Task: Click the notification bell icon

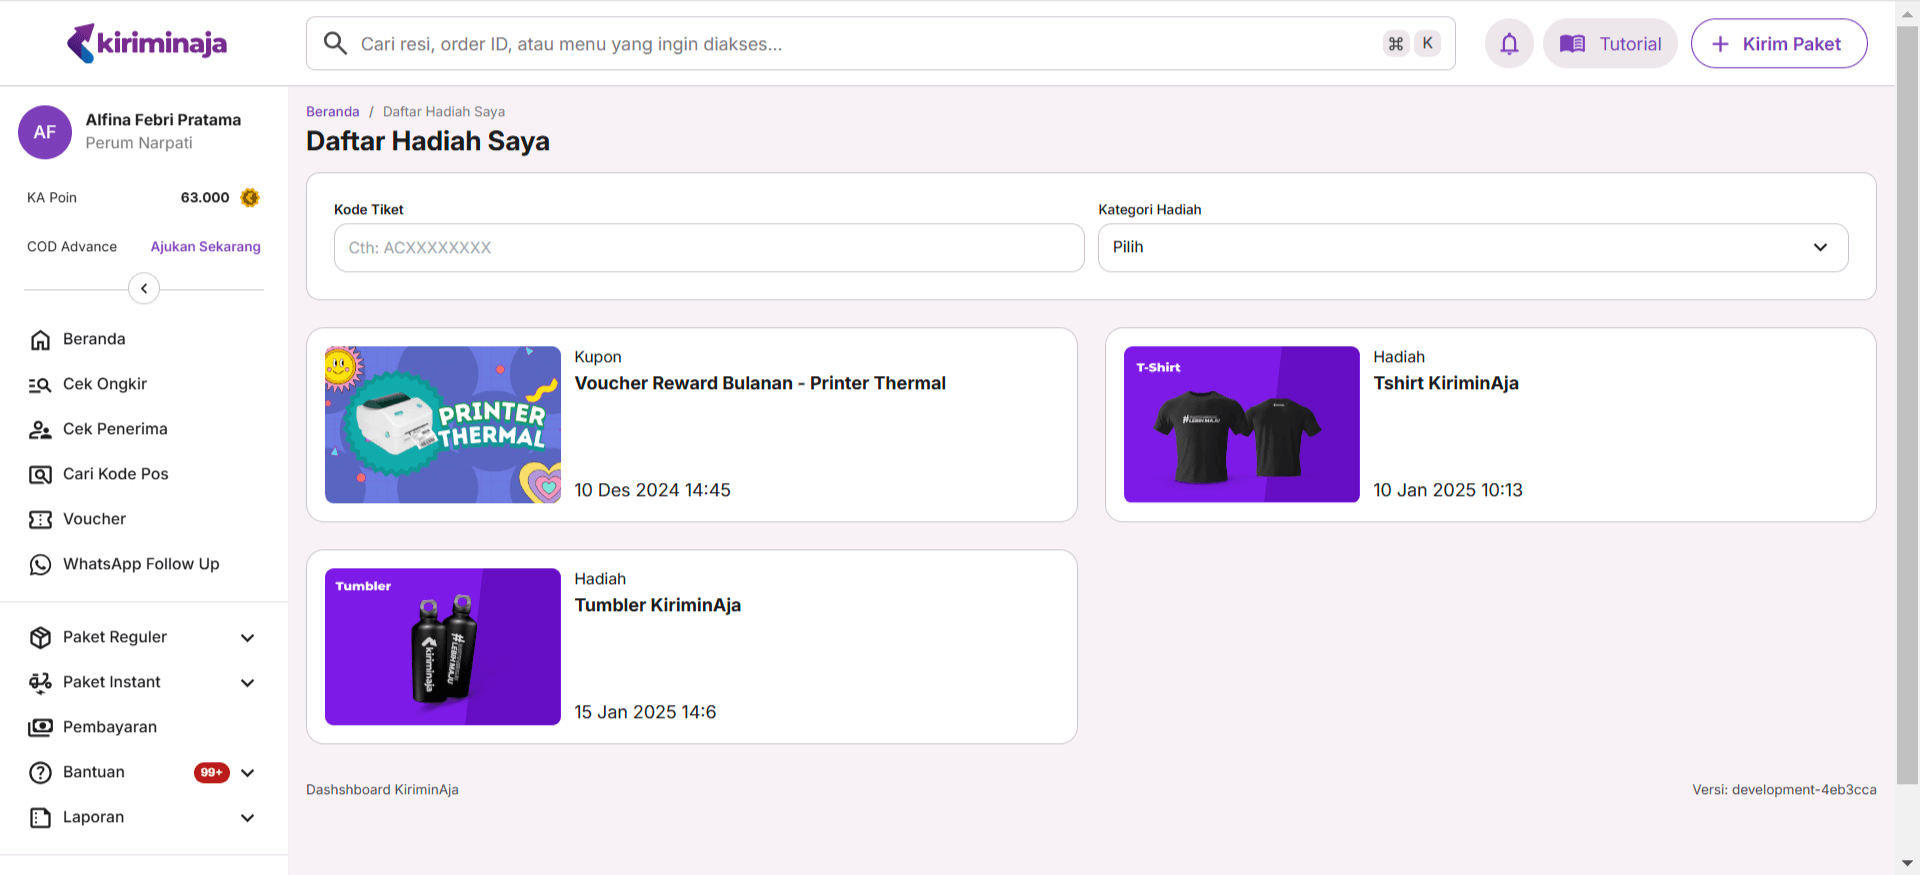Action: point(1509,44)
